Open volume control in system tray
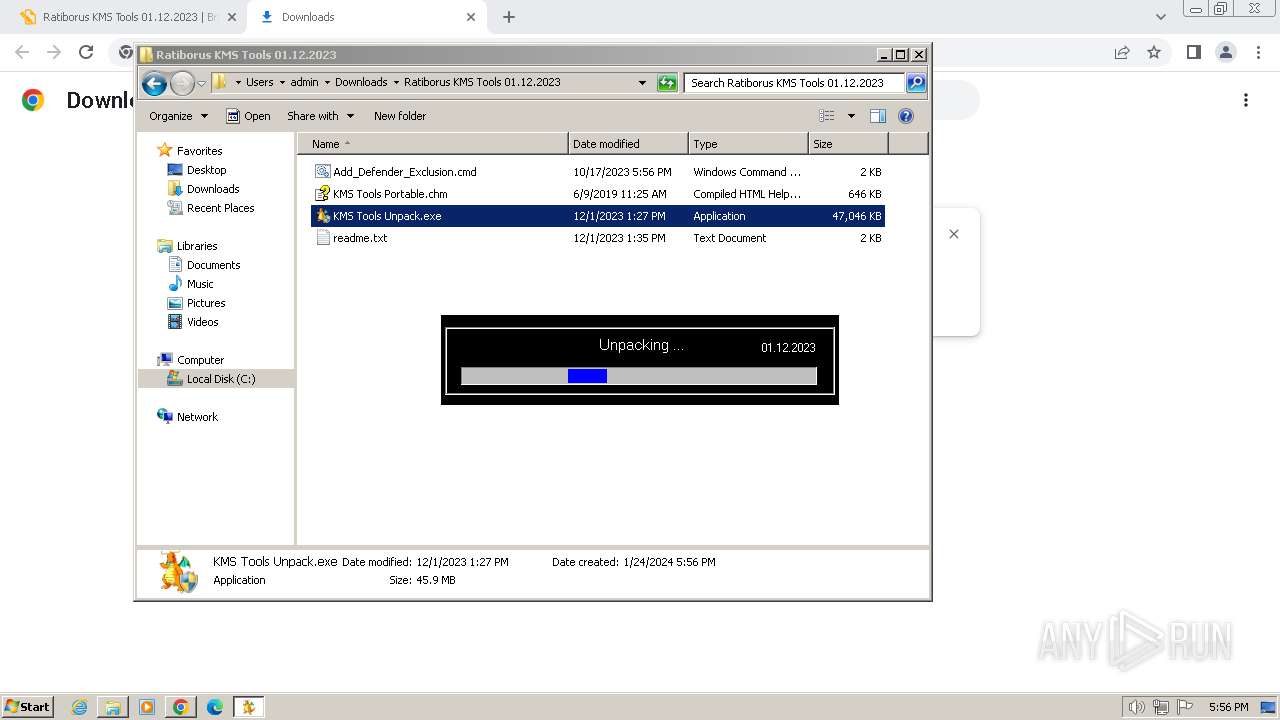 [x=1137, y=707]
